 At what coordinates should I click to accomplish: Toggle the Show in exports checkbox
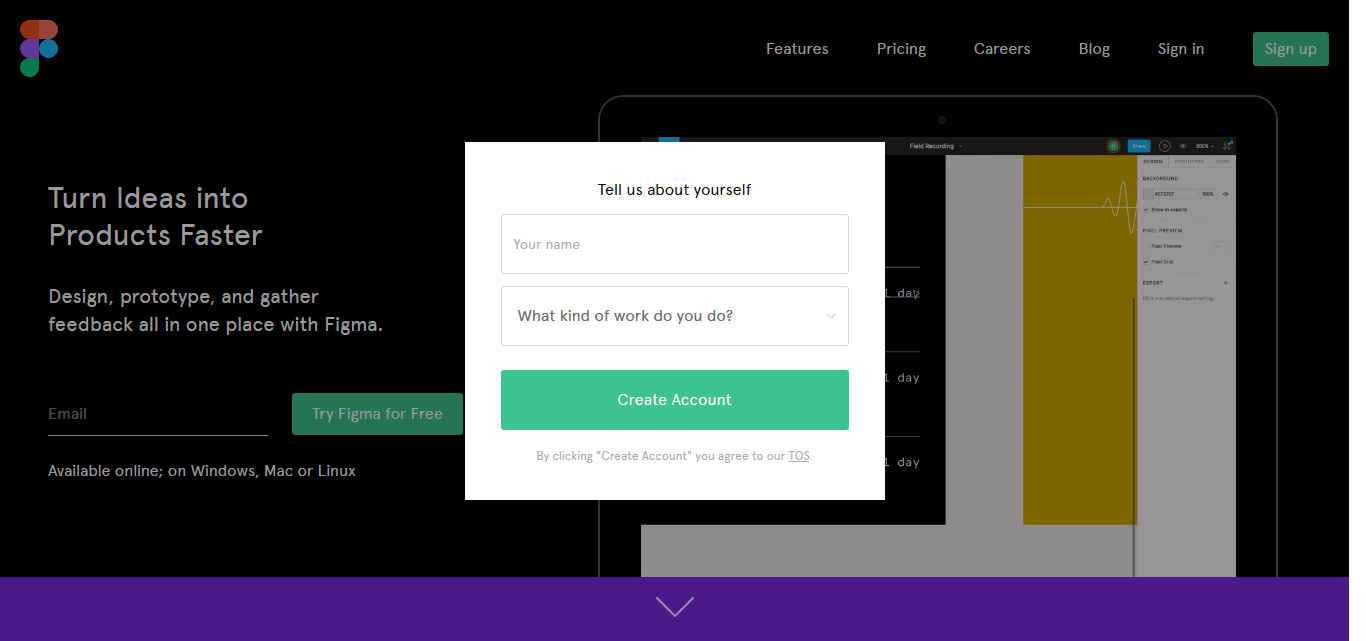click(1146, 210)
